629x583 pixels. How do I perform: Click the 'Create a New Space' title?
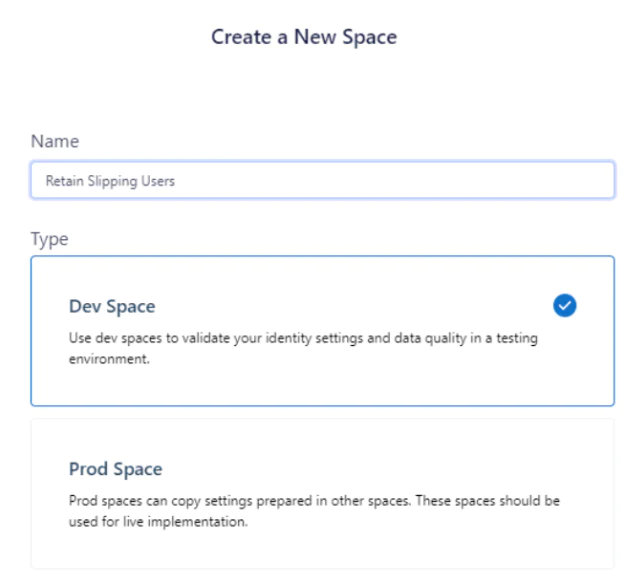304,37
